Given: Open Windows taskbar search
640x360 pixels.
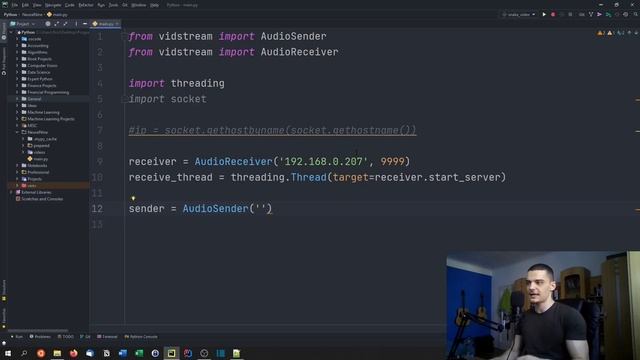Looking at the screenshot, I should click(24, 353).
